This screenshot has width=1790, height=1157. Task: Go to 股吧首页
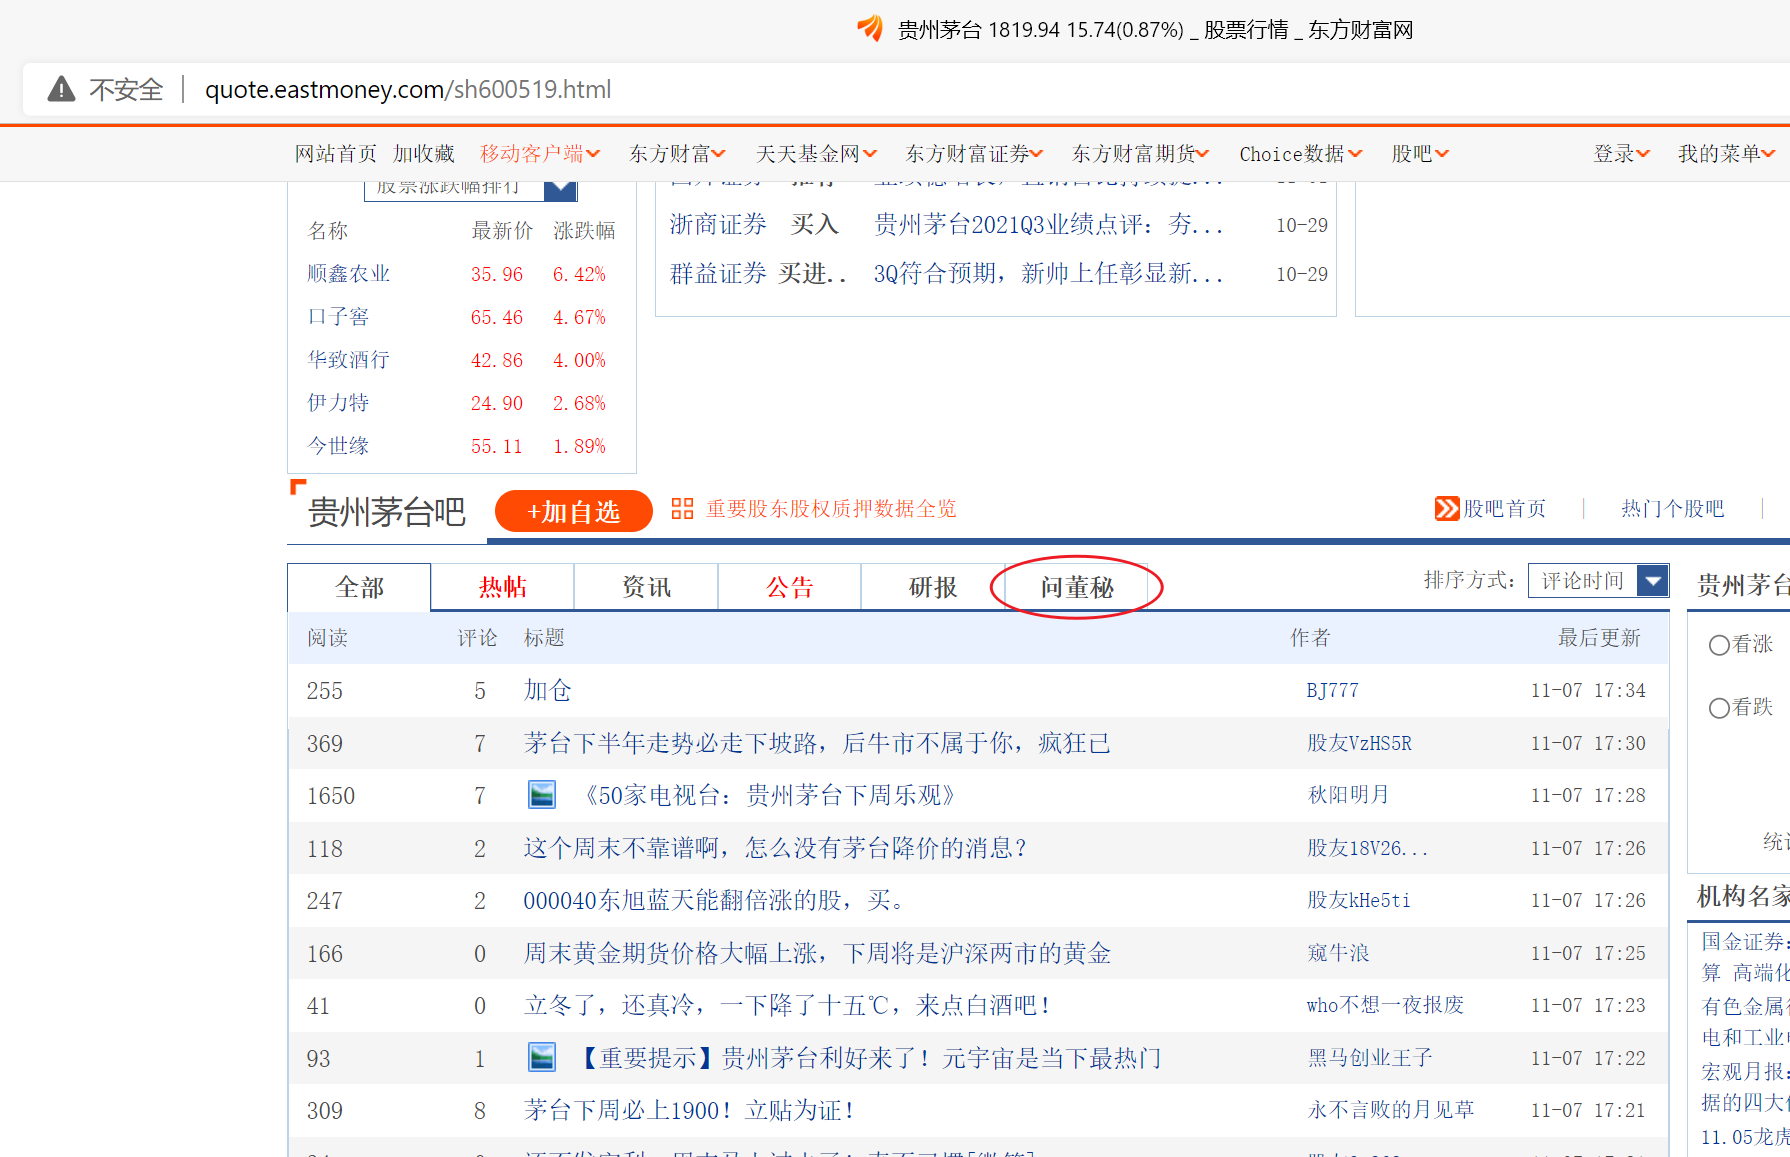click(1504, 509)
